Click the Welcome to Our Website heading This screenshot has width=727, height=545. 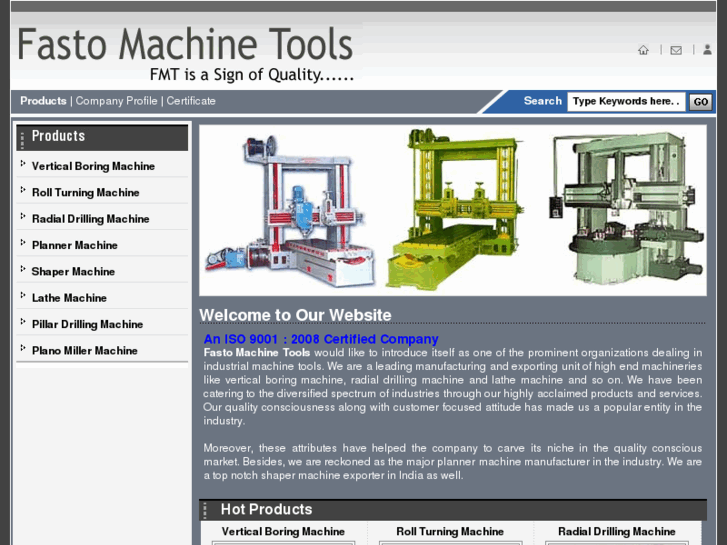tap(295, 315)
